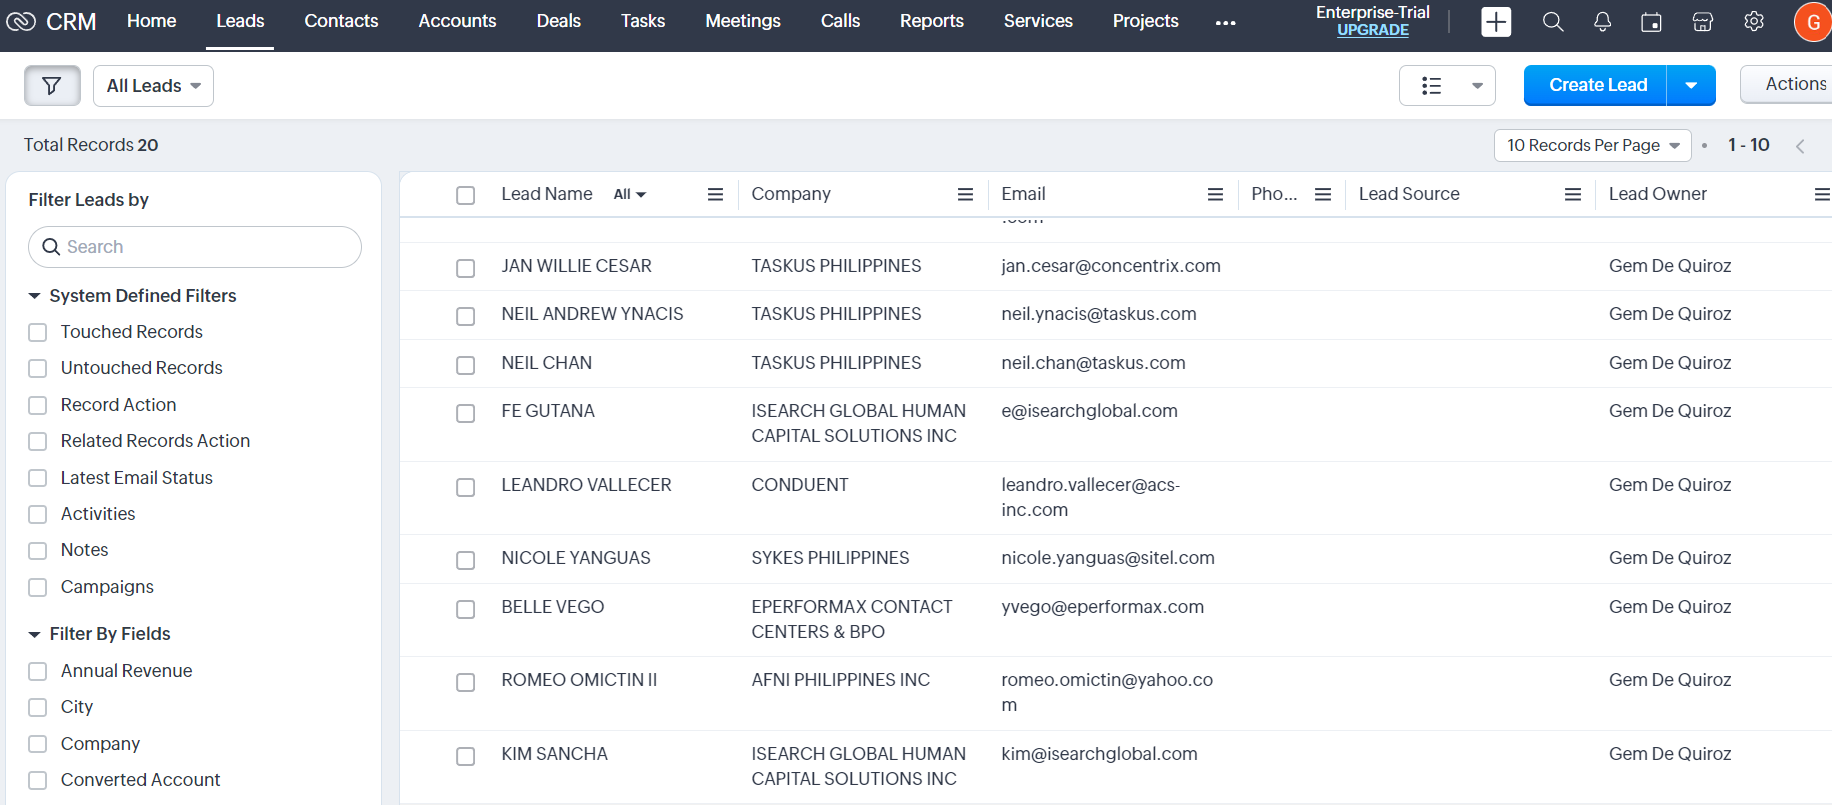Open Company column menu icon

click(965, 194)
